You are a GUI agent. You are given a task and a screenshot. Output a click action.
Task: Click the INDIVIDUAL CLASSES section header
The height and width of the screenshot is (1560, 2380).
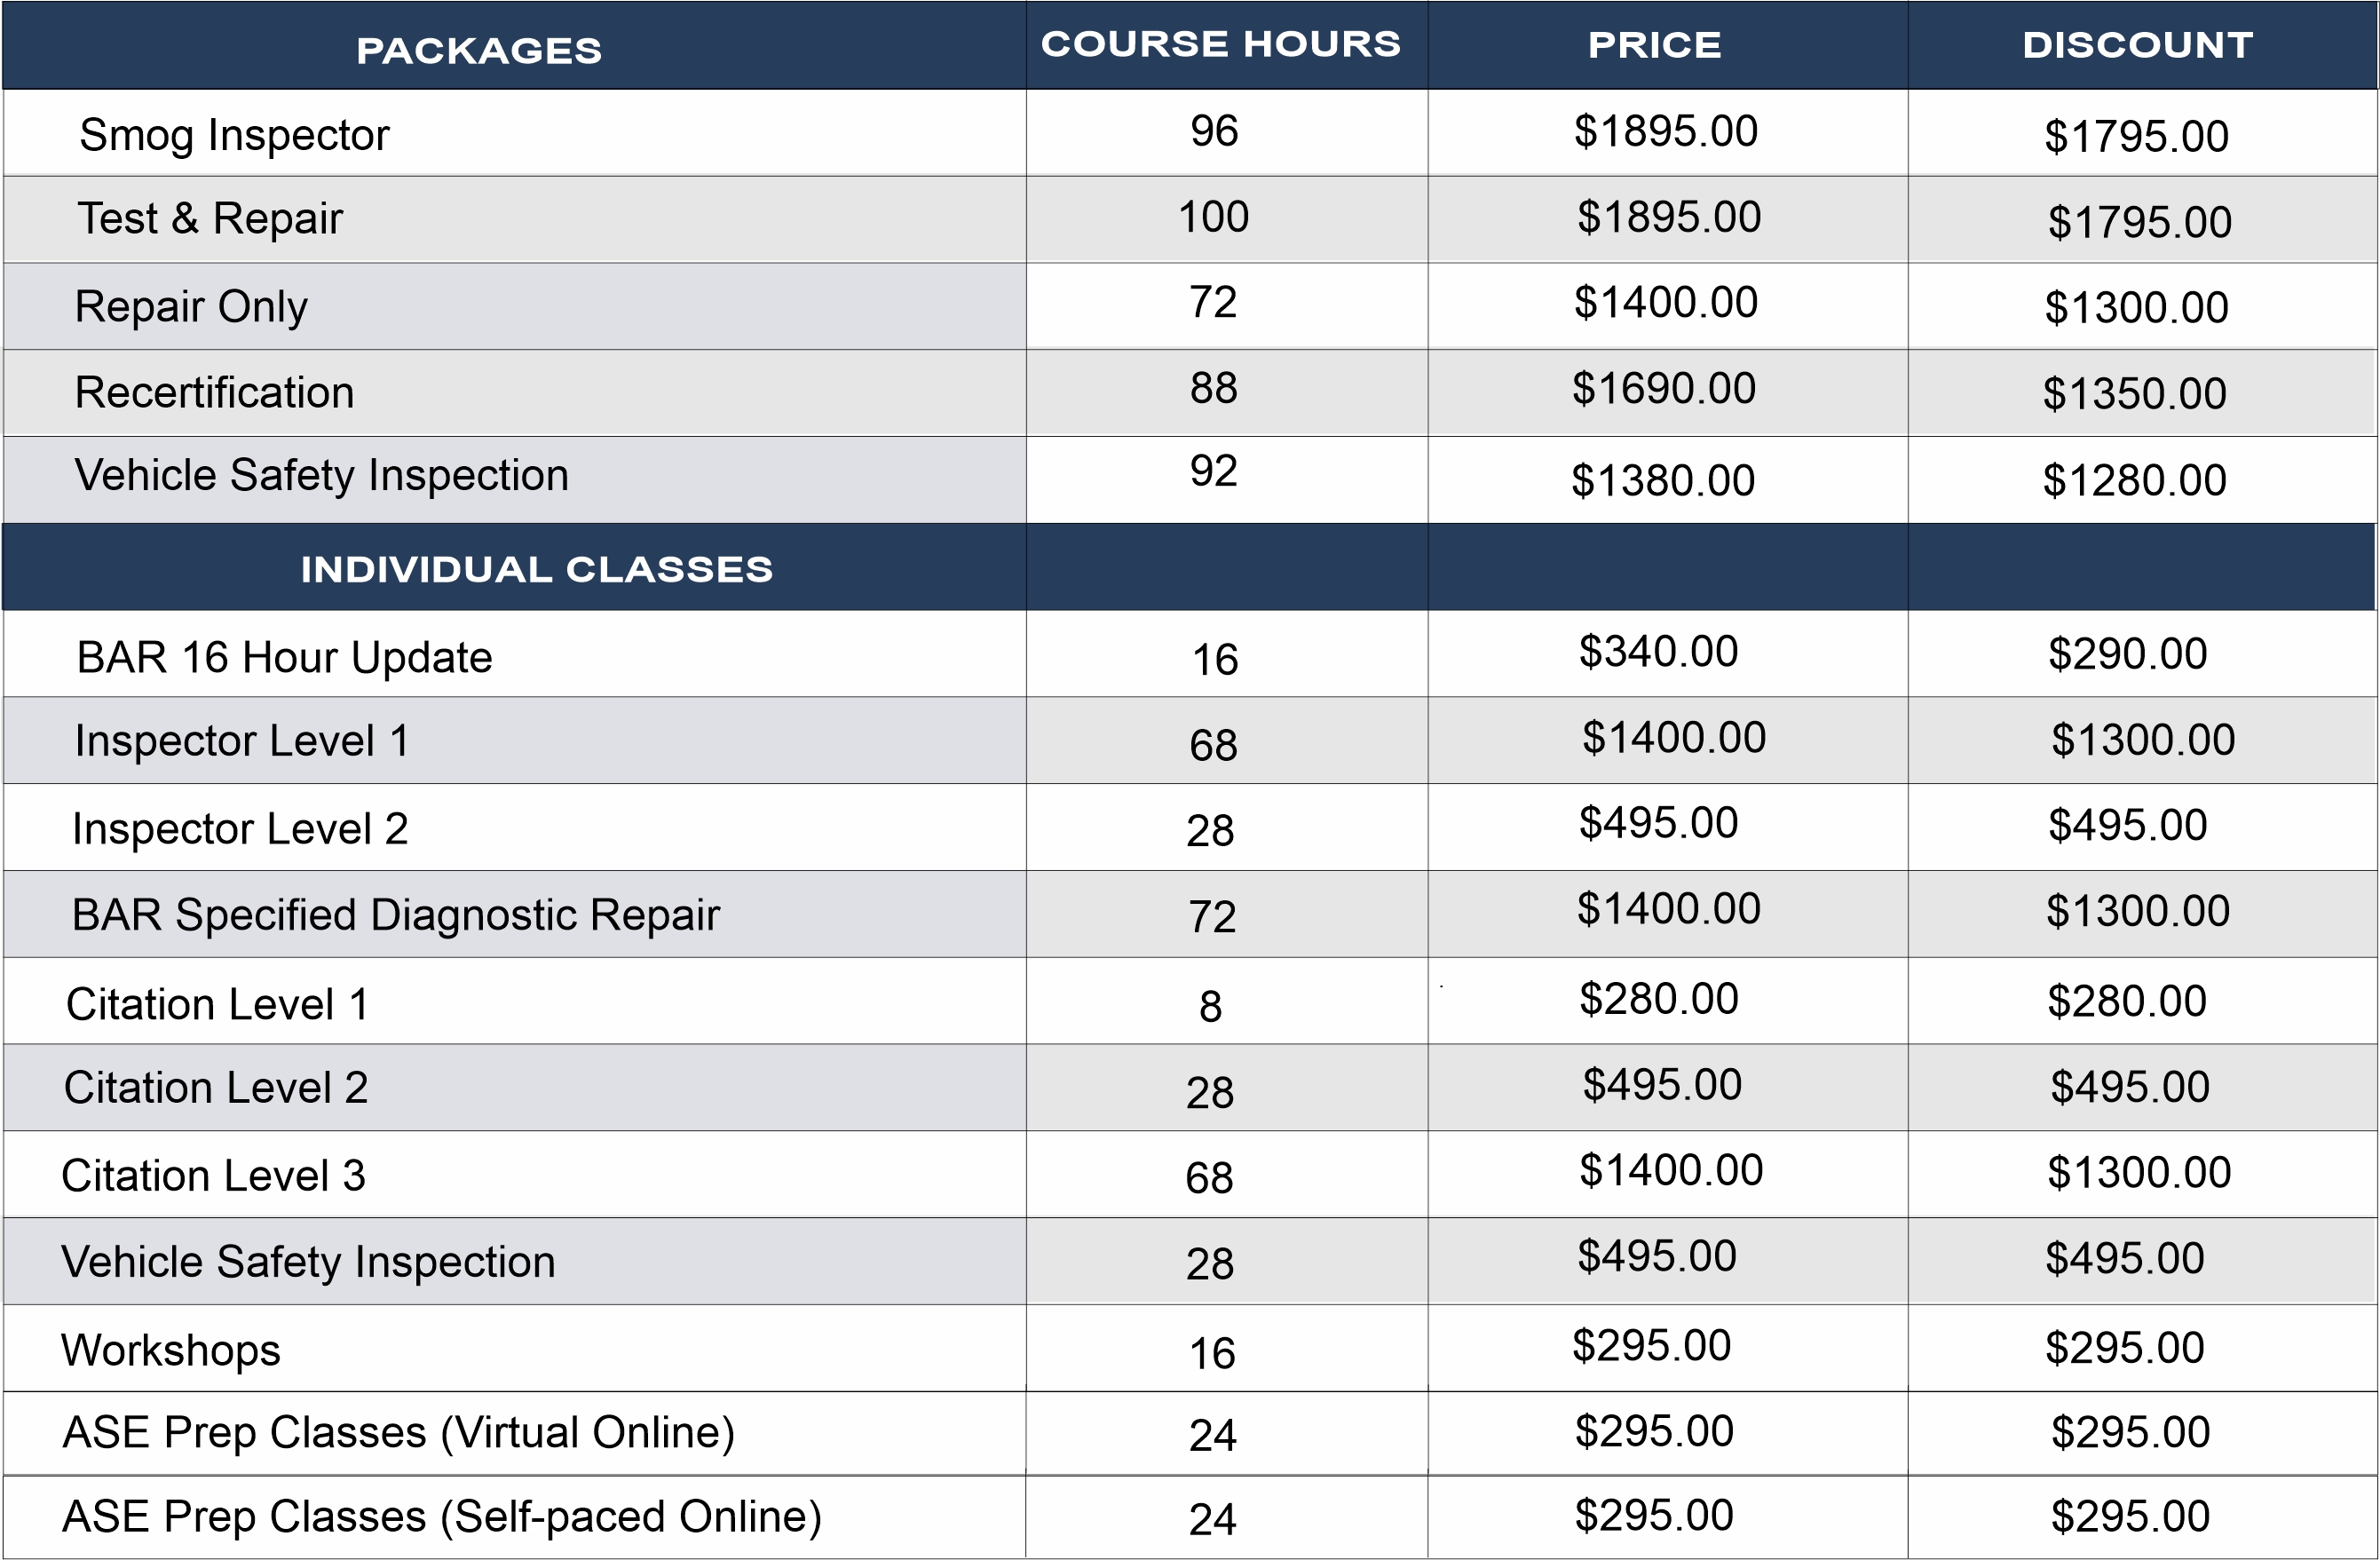(537, 569)
